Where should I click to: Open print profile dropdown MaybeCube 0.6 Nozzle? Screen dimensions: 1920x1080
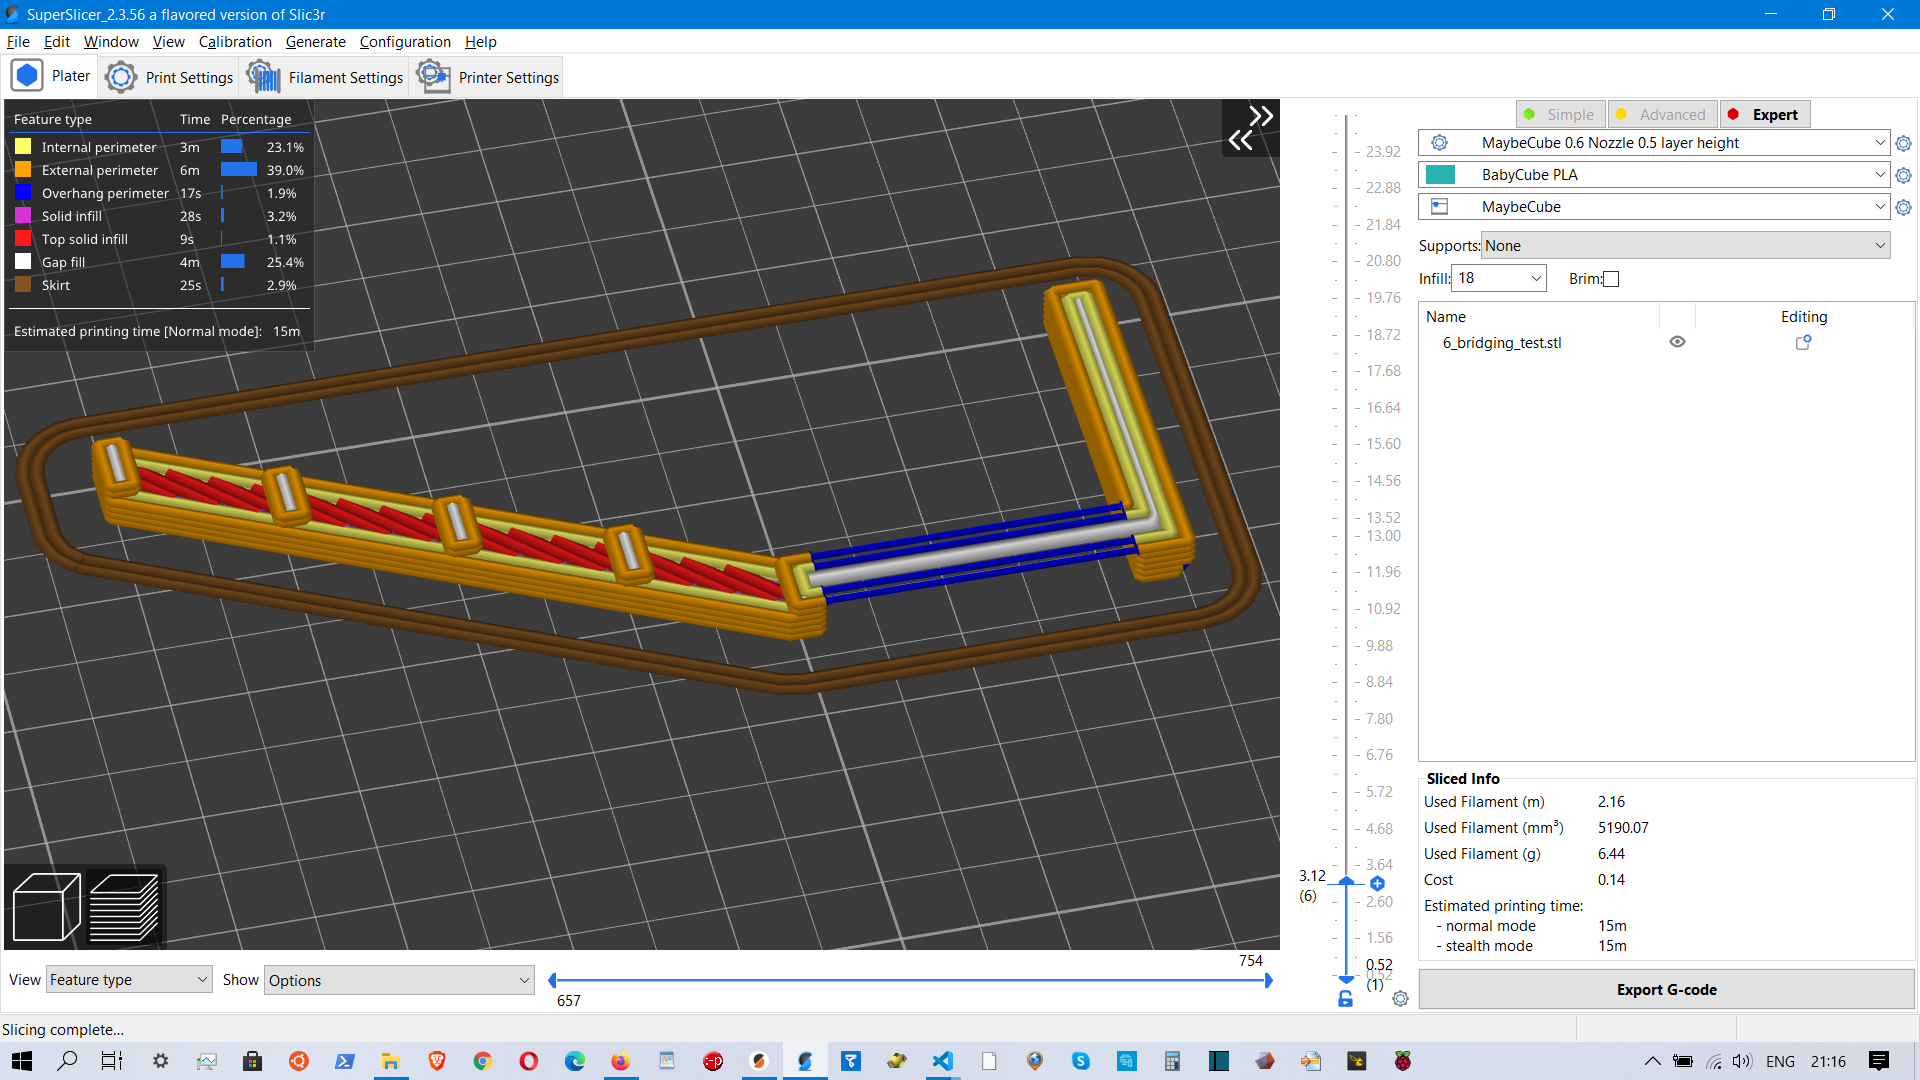pyautogui.click(x=1654, y=143)
